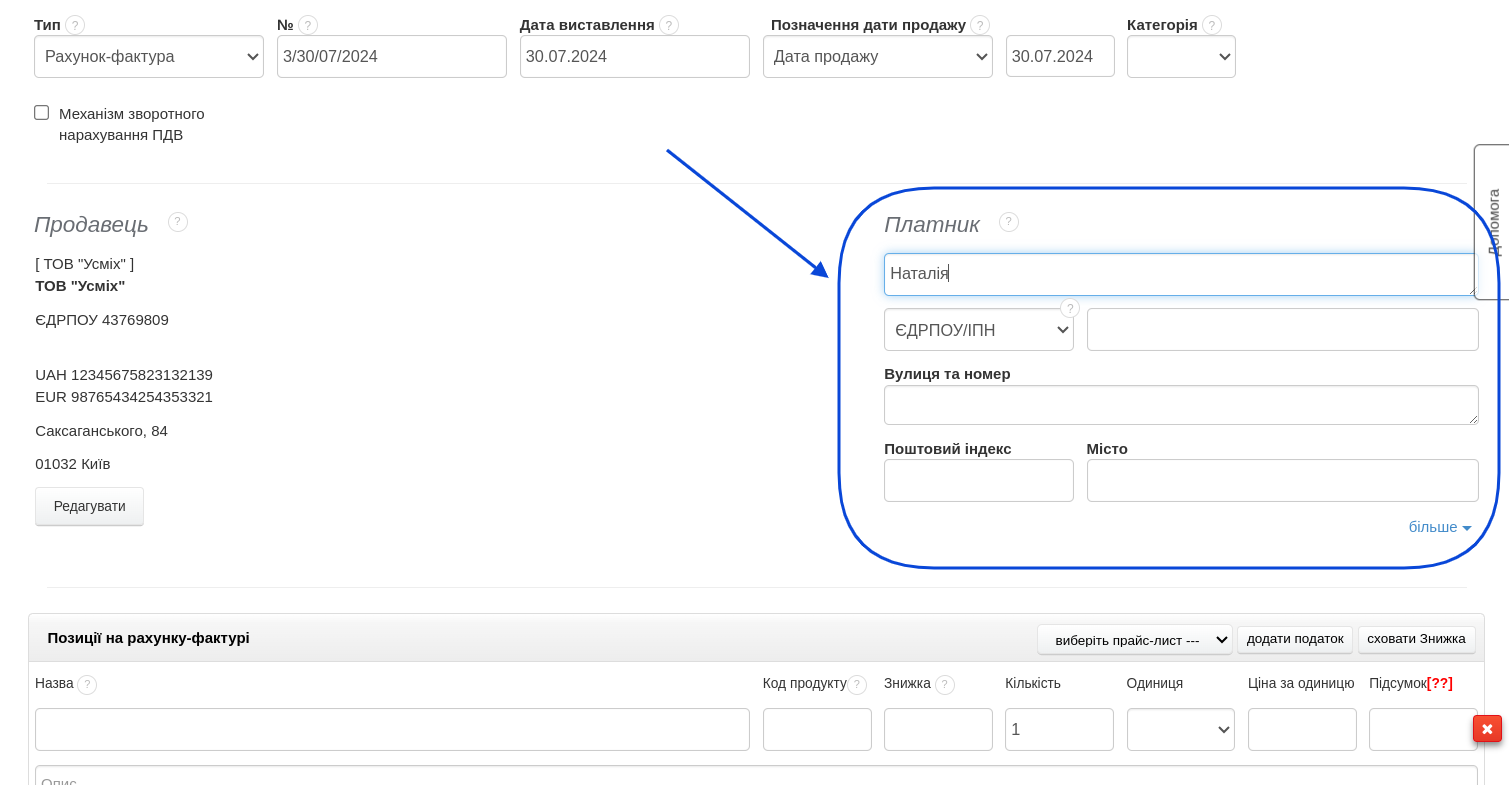1509x785 pixels.
Task: Delete position row with red X button
Action: pyautogui.click(x=1487, y=729)
